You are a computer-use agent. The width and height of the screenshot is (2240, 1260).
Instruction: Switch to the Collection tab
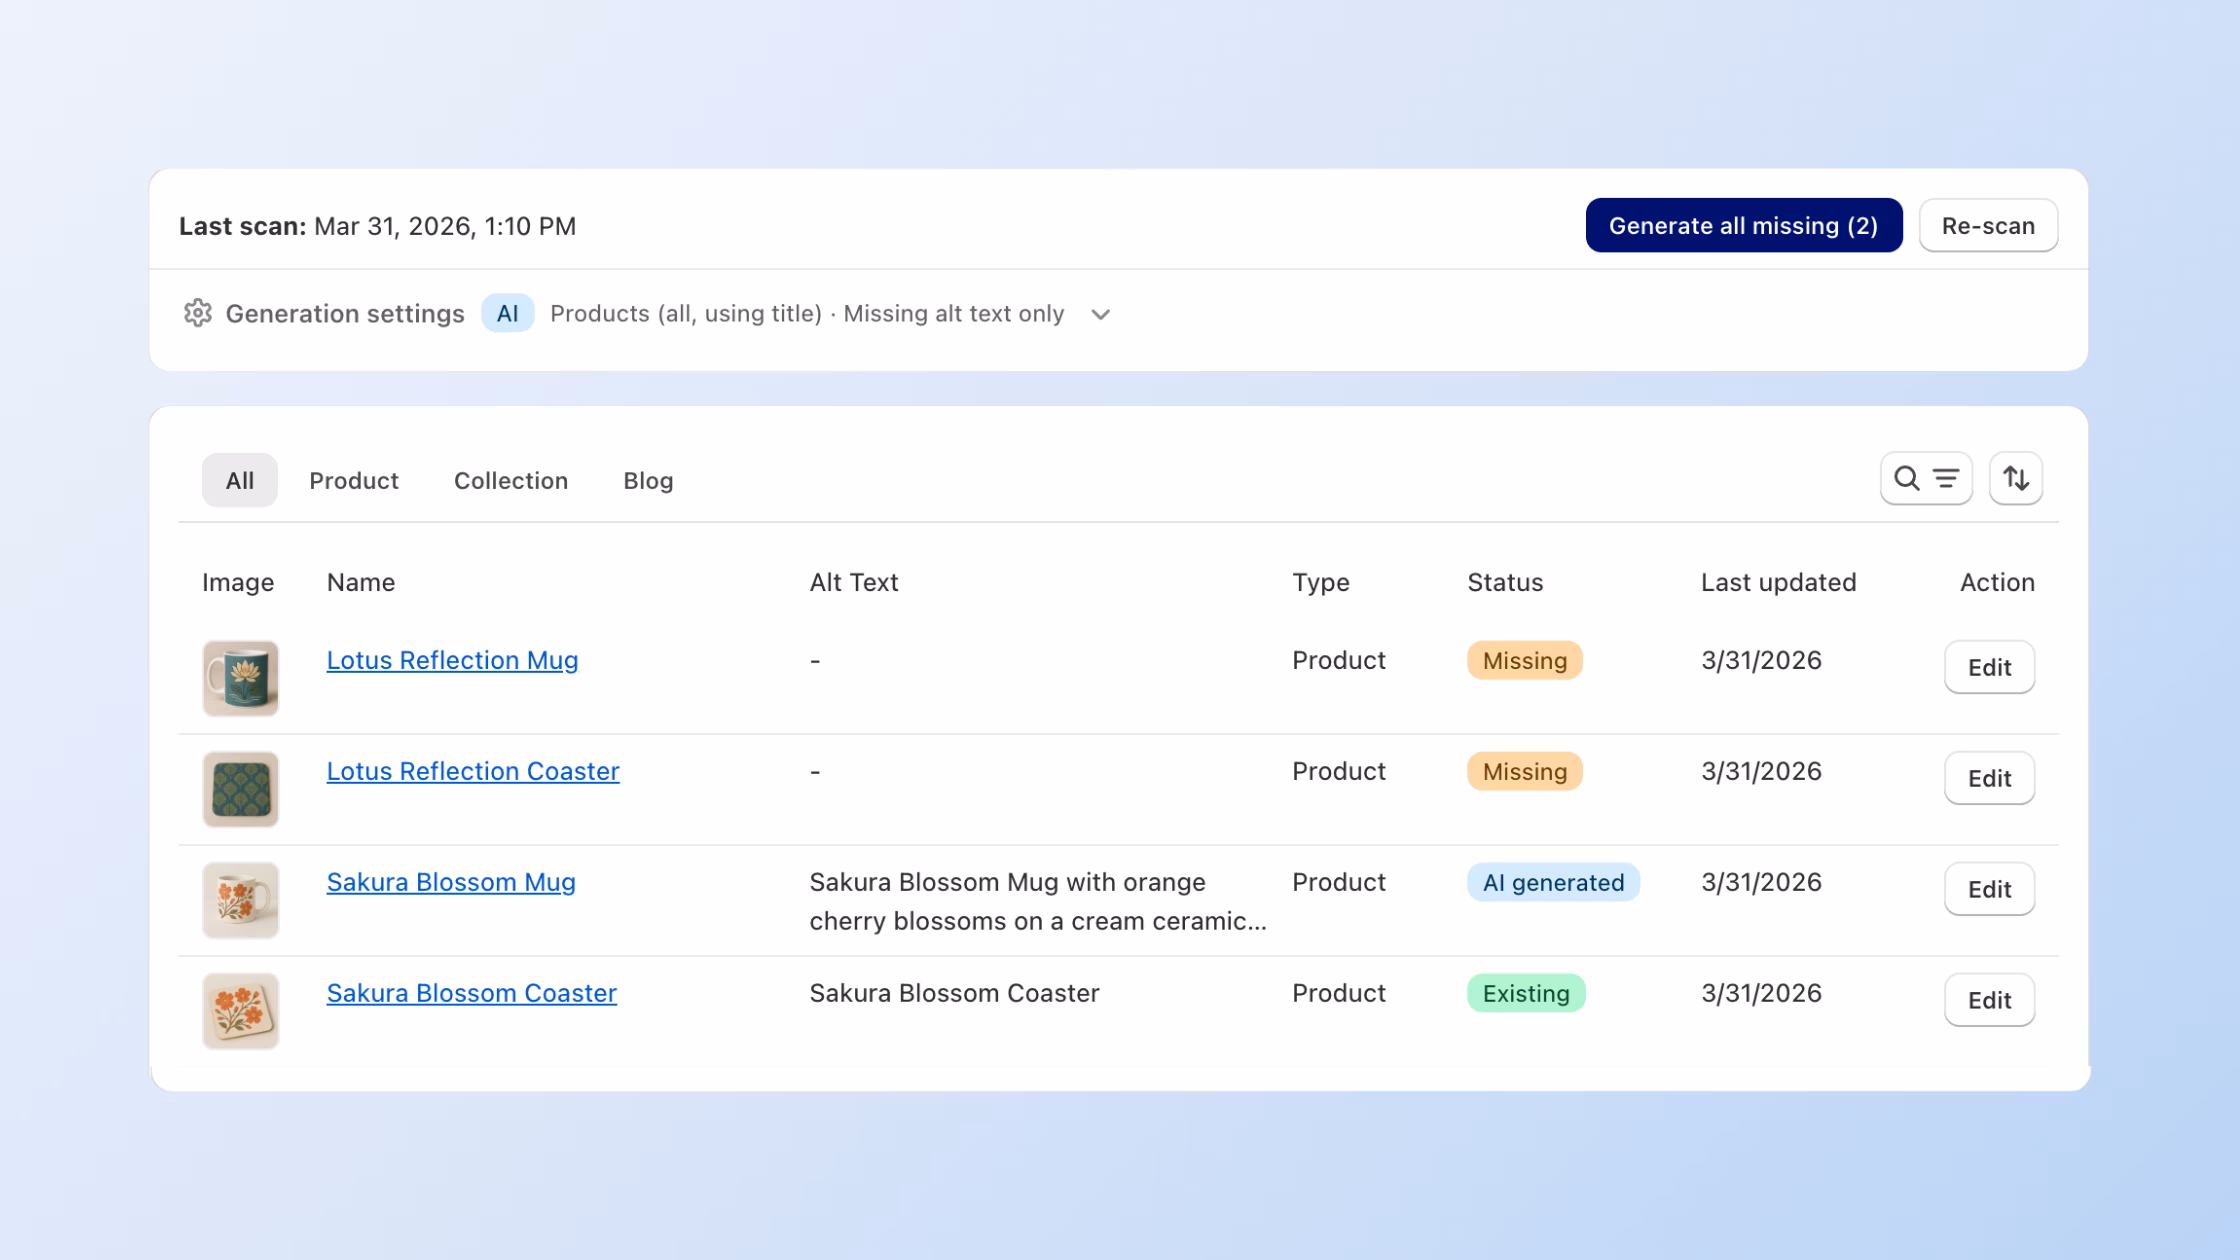[x=510, y=480]
